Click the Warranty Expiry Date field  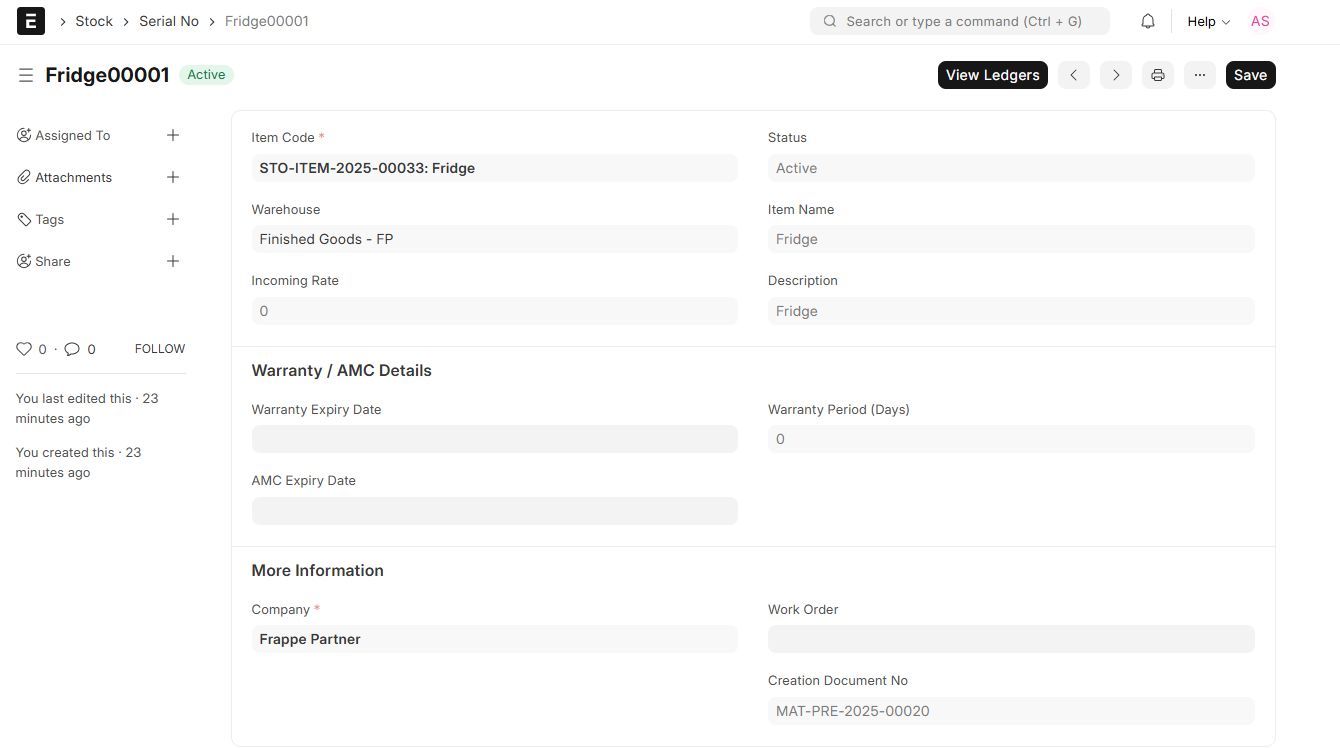[494, 439]
